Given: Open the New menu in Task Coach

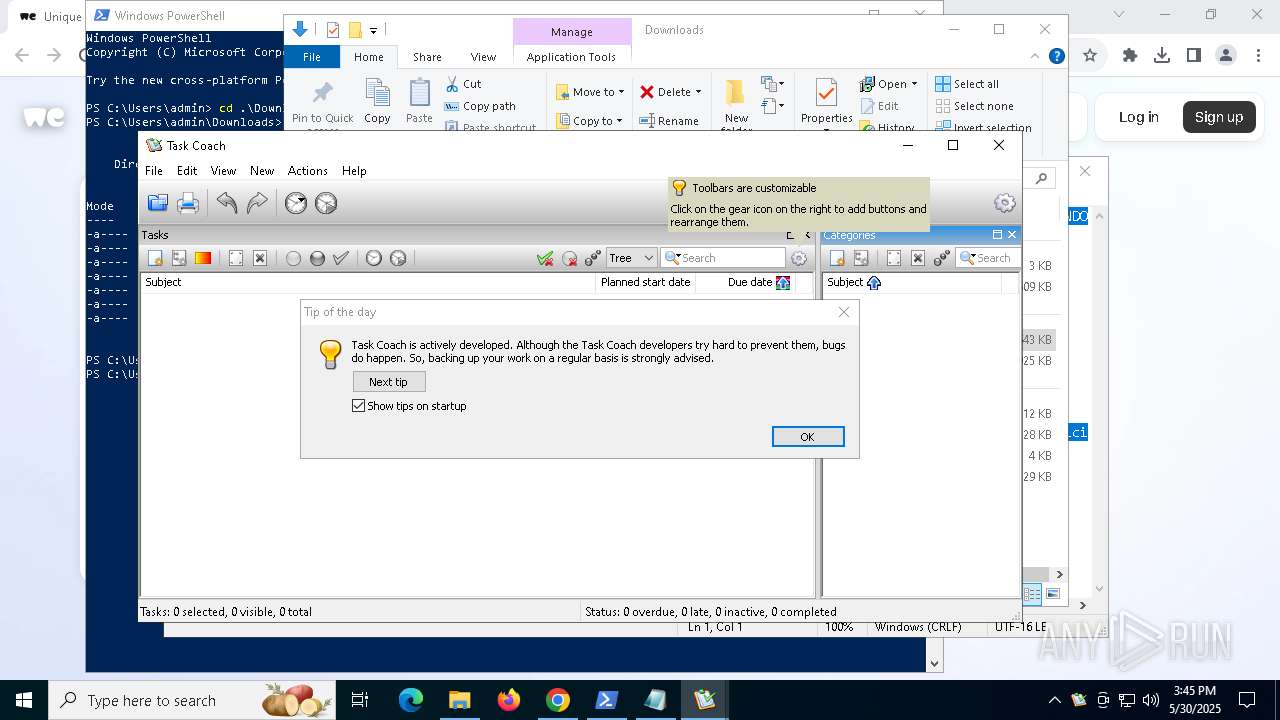Looking at the screenshot, I should [x=262, y=171].
